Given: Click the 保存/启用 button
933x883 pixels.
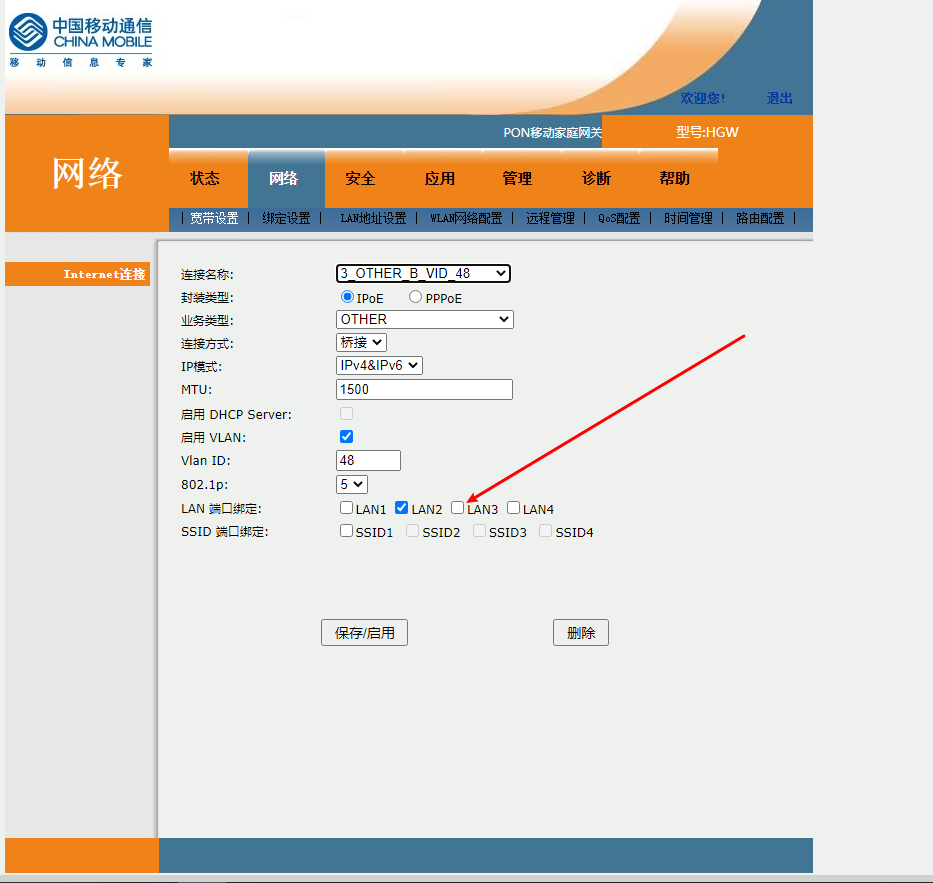Looking at the screenshot, I should tap(364, 632).
